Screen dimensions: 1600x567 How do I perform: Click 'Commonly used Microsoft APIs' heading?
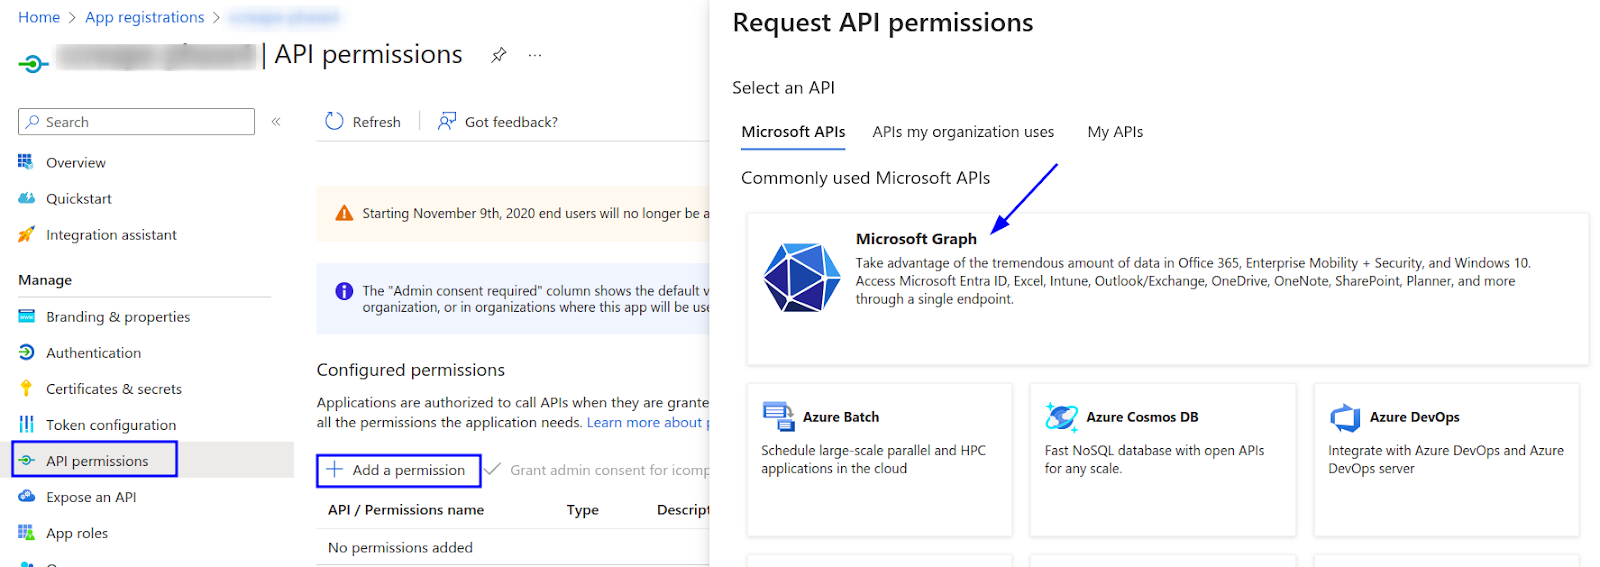pyautogui.click(x=865, y=178)
